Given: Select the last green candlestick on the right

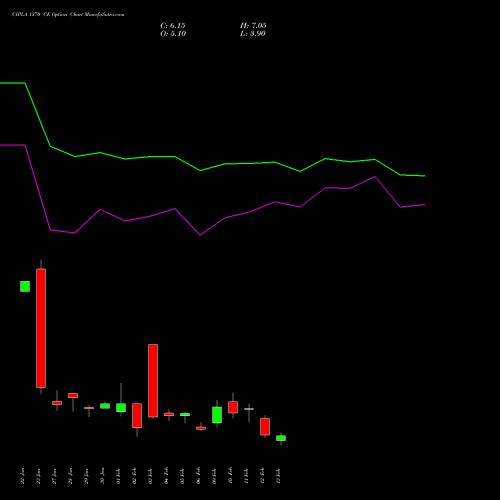Looking at the screenshot, I should [x=281, y=438].
